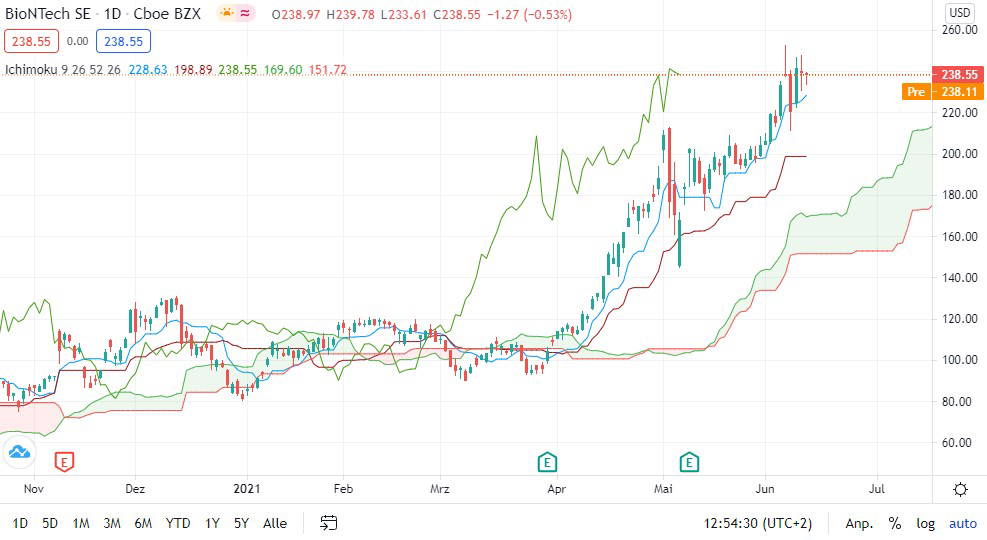987x540 pixels.
Task: Click the BioNTech SE symbol title
Action: click(x=48, y=13)
